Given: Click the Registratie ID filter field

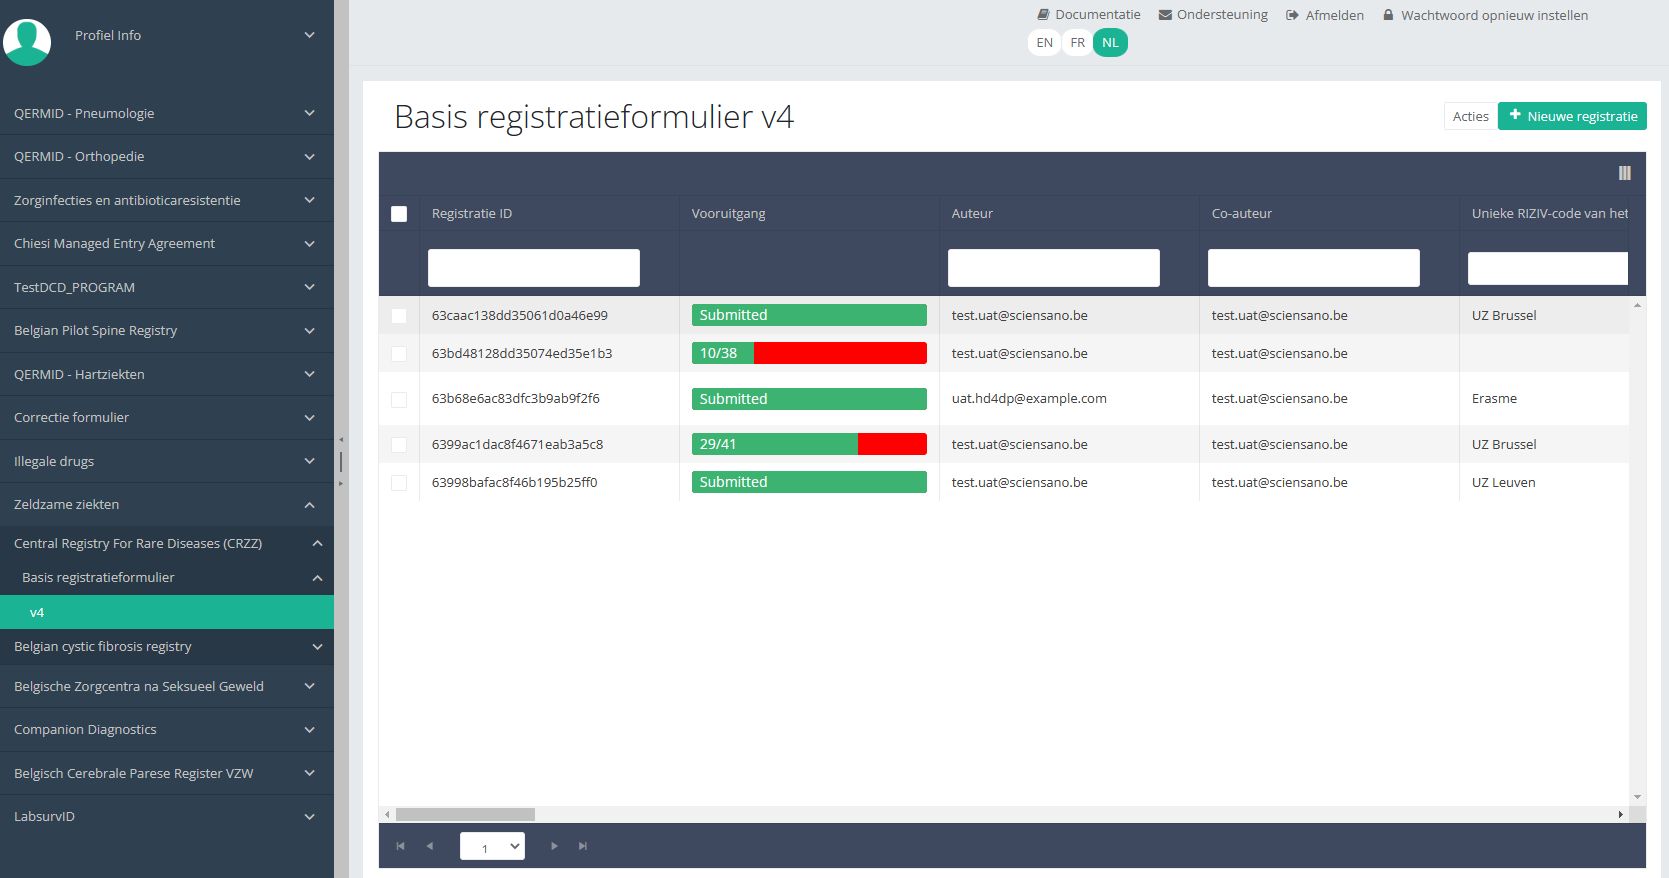Looking at the screenshot, I should [x=533, y=268].
